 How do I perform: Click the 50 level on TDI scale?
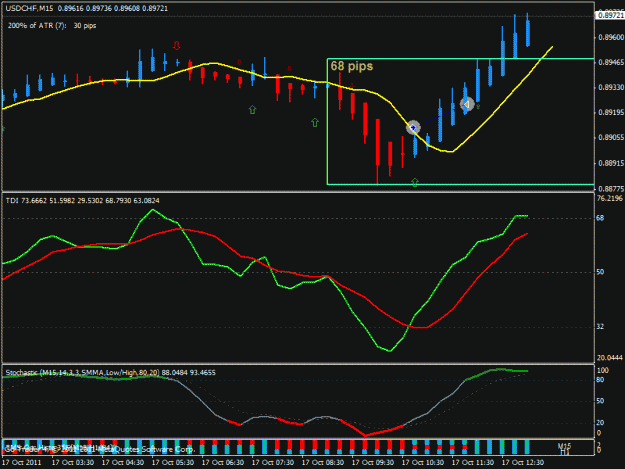[x=600, y=272]
